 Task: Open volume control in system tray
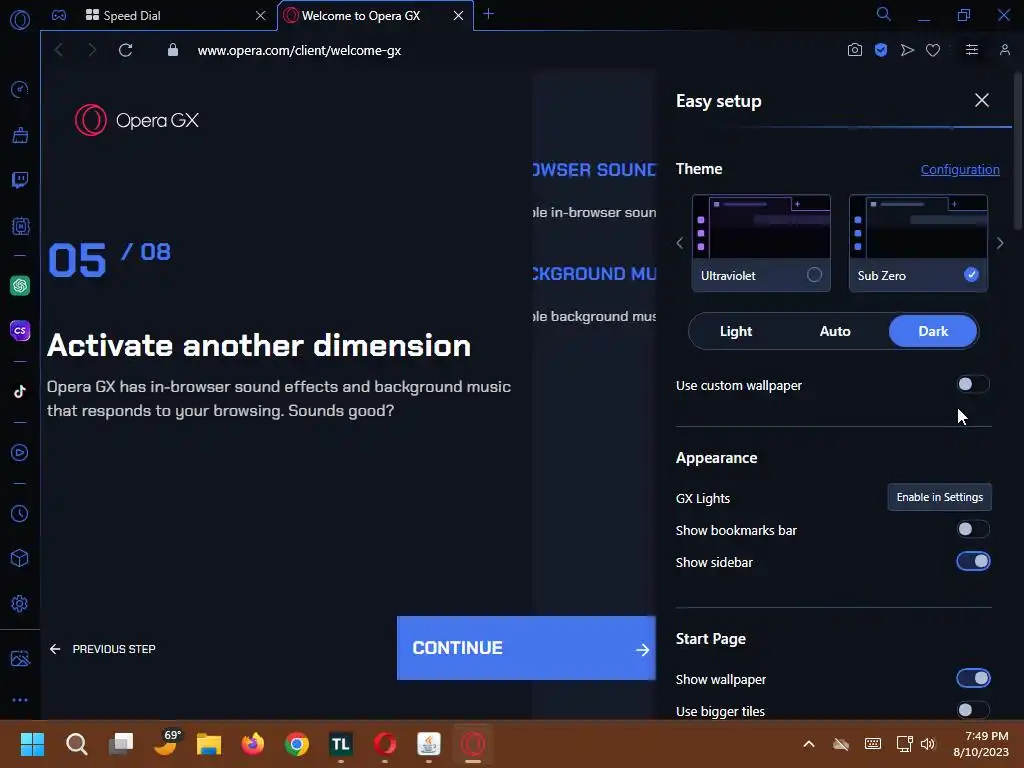pos(927,744)
